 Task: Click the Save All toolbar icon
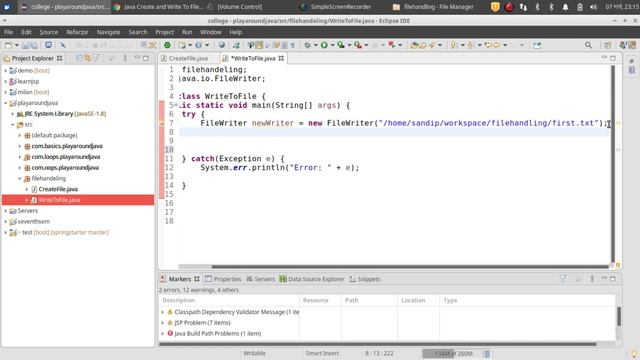34,45
